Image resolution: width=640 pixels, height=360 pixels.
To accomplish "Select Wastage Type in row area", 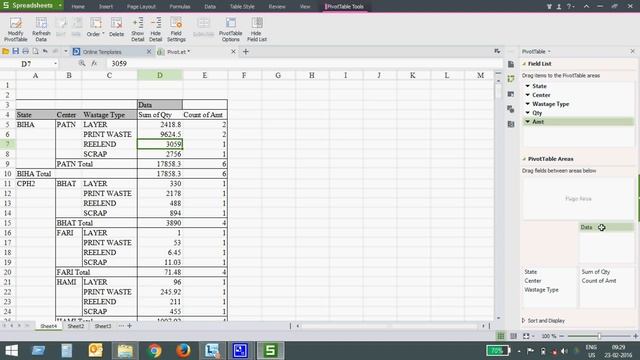I will point(541,290).
